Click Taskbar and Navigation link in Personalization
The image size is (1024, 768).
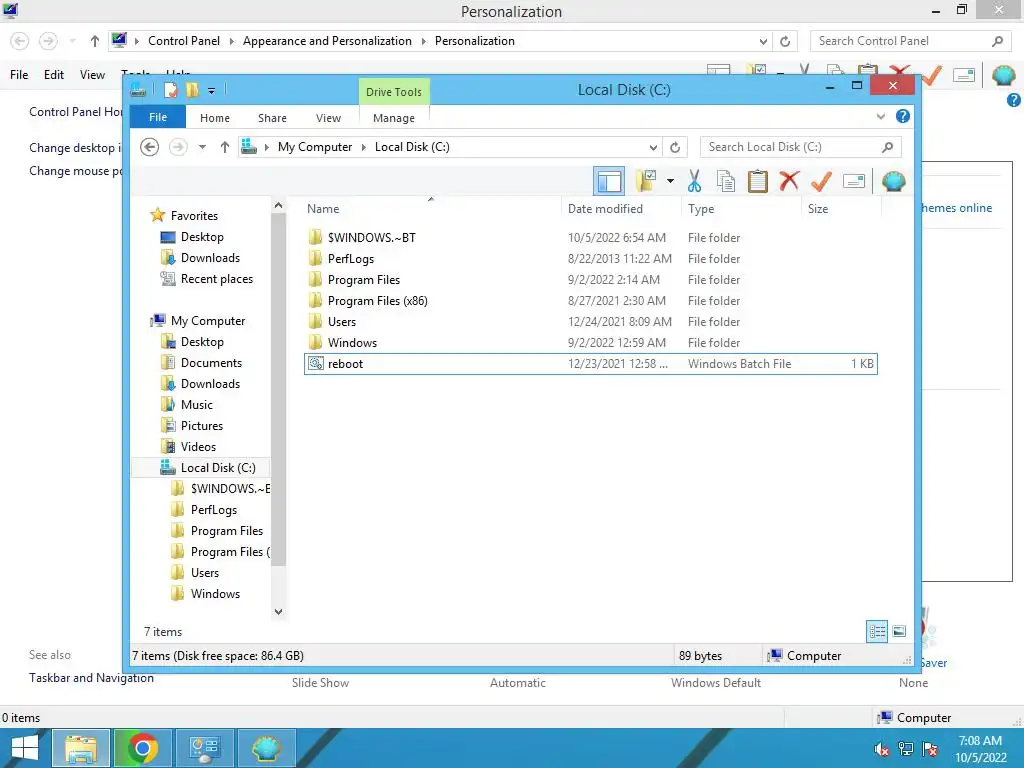[x=91, y=678]
